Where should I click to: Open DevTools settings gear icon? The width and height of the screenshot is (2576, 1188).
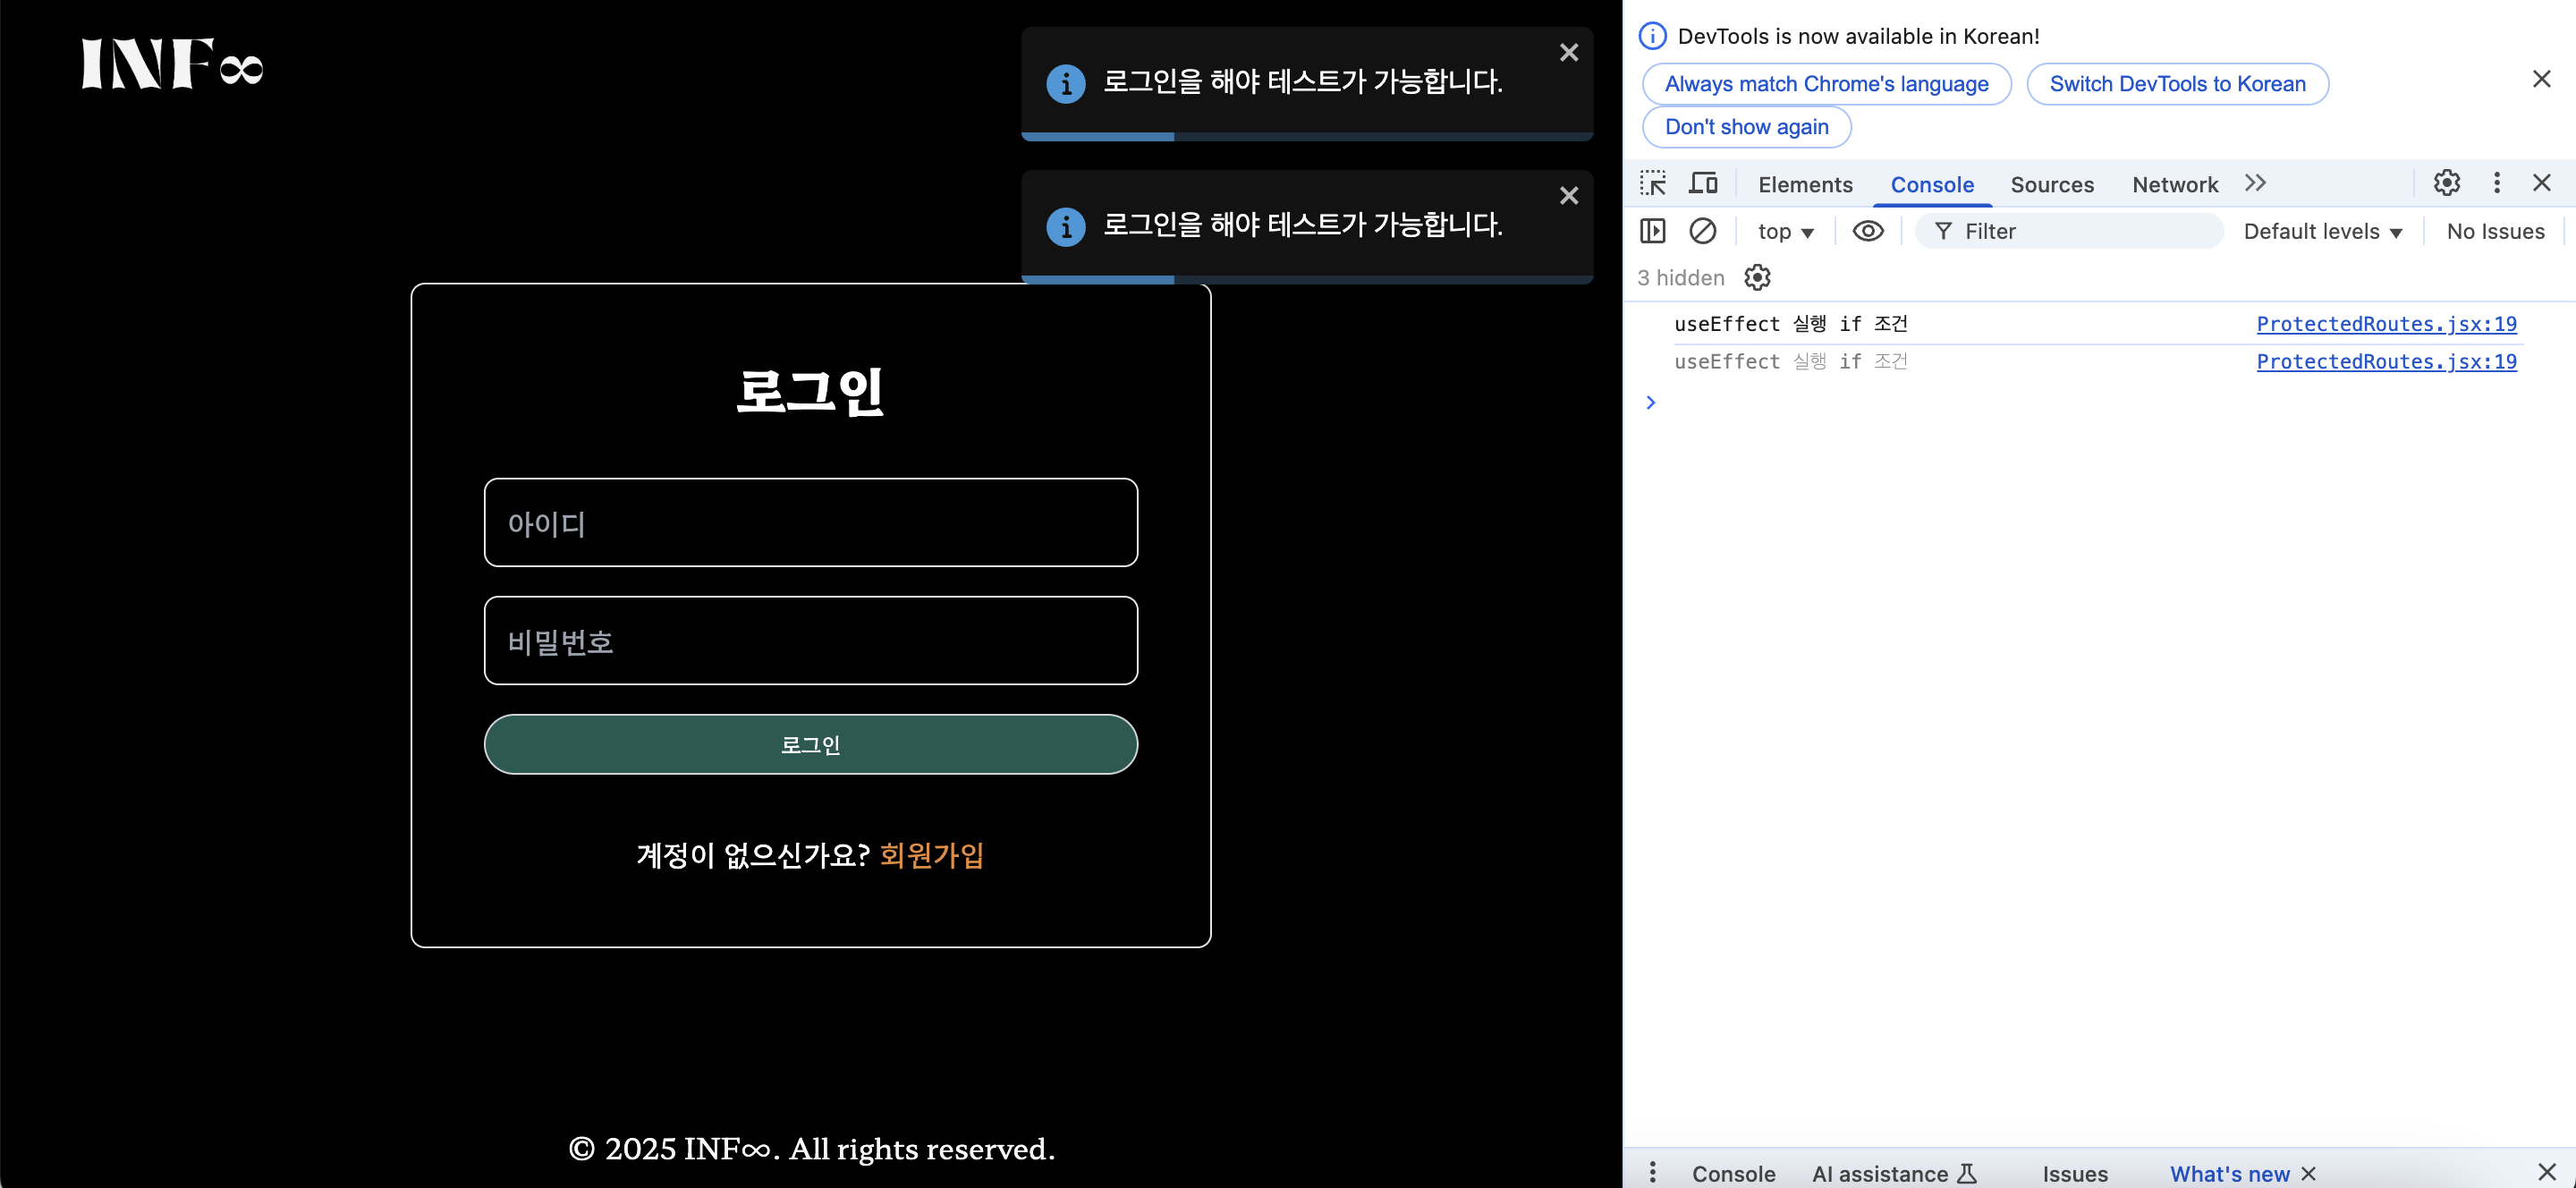click(2446, 183)
